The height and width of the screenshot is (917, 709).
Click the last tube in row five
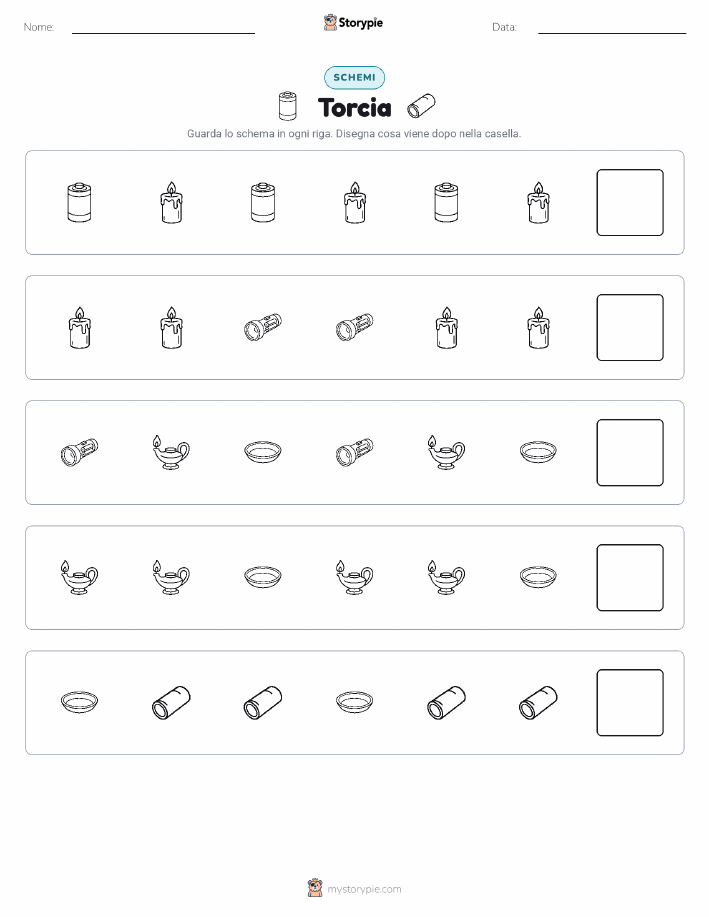538,702
